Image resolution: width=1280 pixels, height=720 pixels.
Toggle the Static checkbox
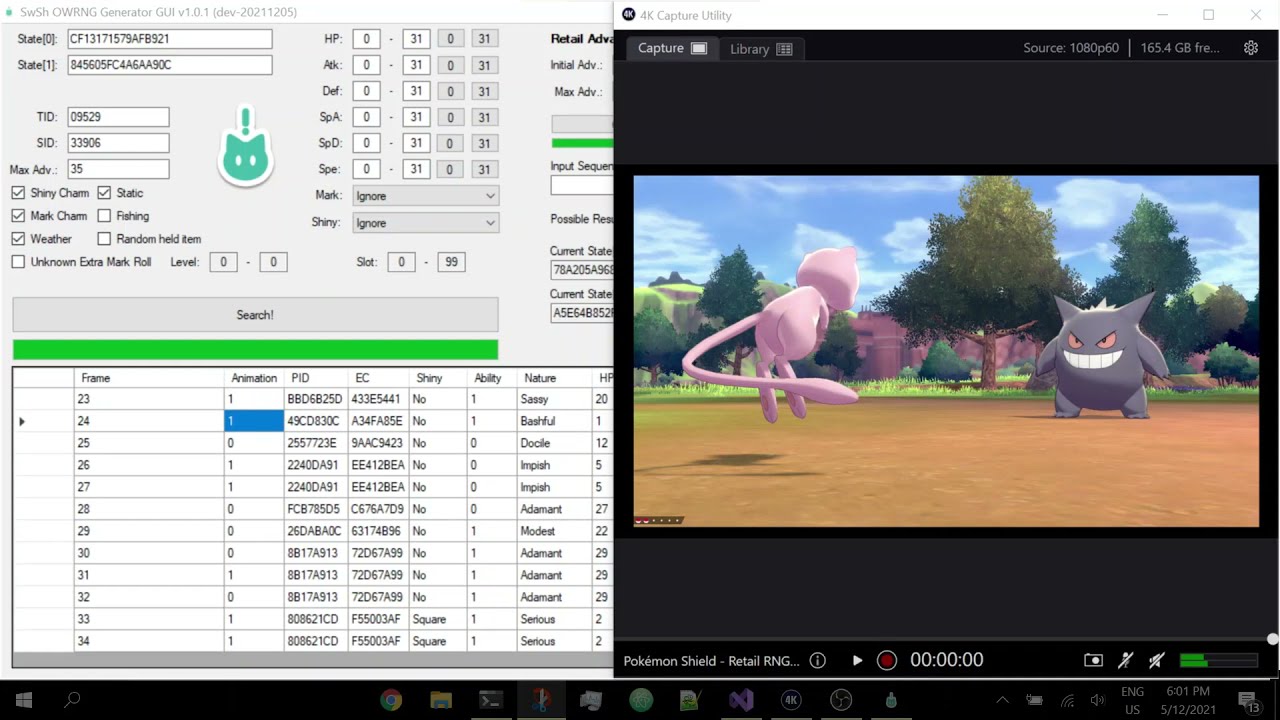[x=104, y=193]
